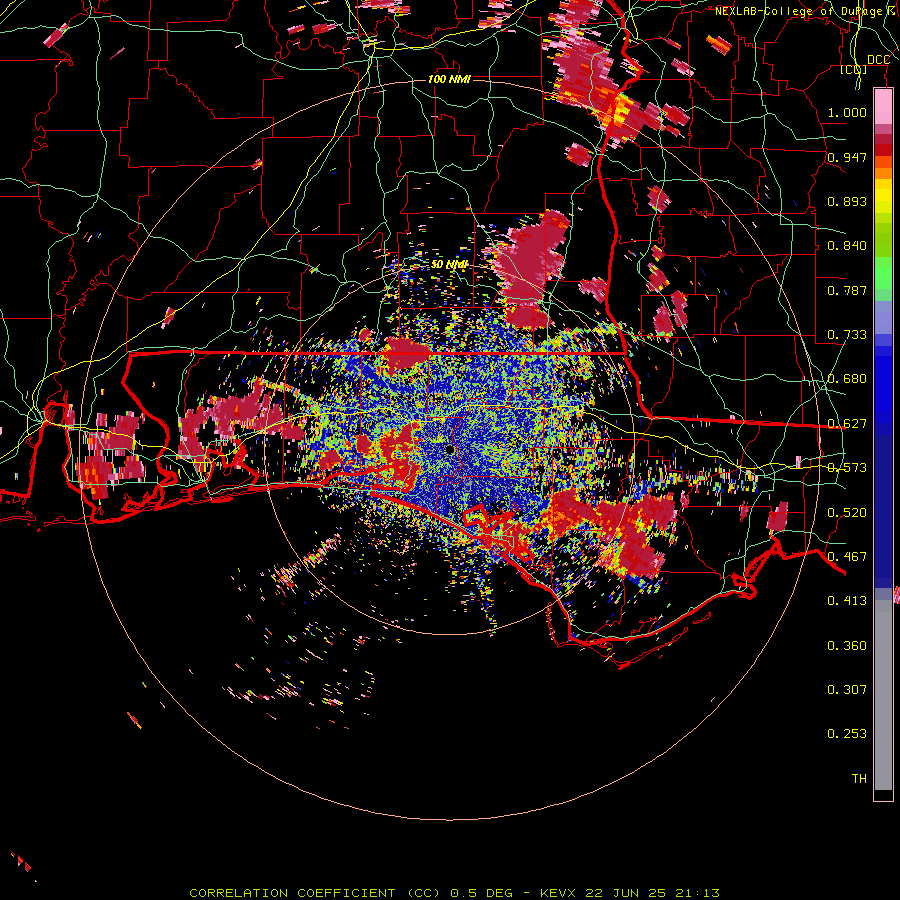The height and width of the screenshot is (900, 900).
Task: Click the 0.573 legend value
Action: (847, 468)
